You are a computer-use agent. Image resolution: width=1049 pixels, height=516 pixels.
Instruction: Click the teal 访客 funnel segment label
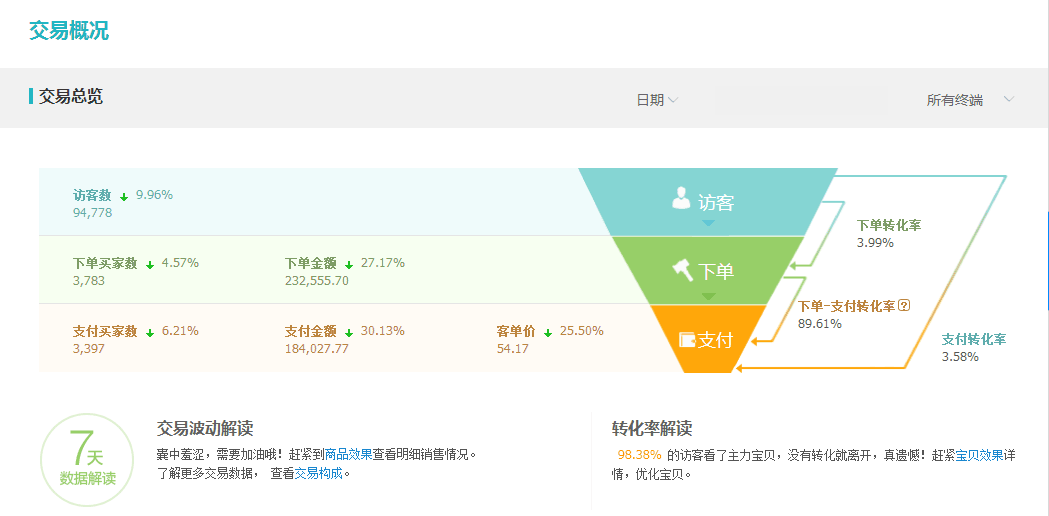717,202
